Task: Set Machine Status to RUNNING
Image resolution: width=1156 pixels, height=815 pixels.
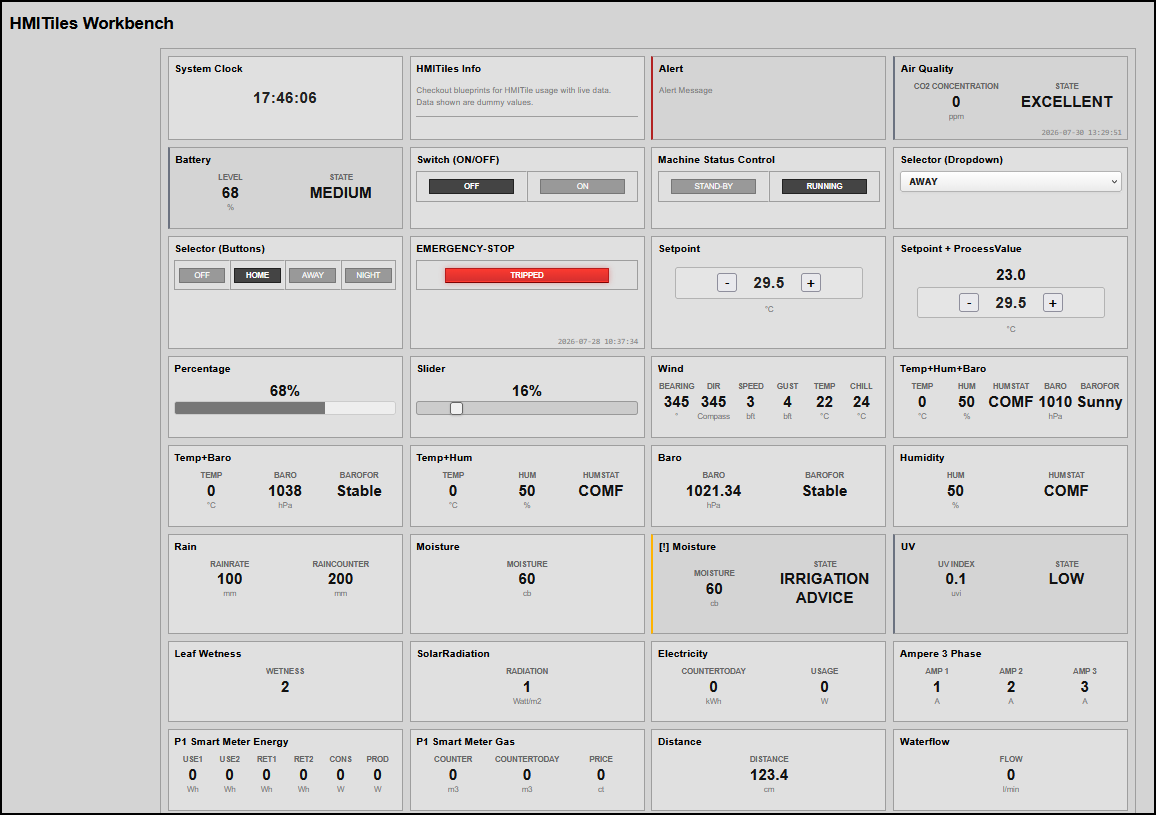Action: tap(824, 187)
